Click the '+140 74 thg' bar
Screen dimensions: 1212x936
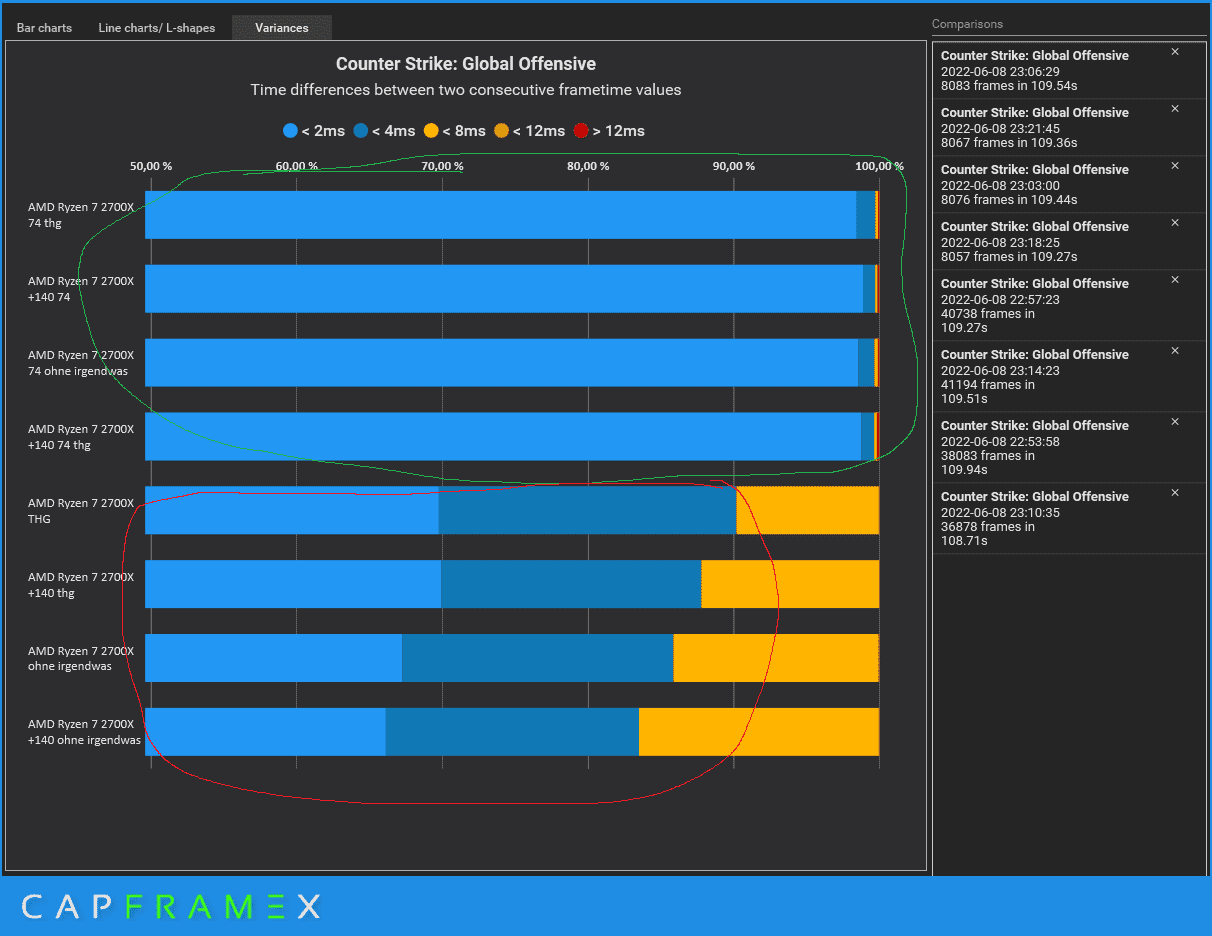pos(512,437)
